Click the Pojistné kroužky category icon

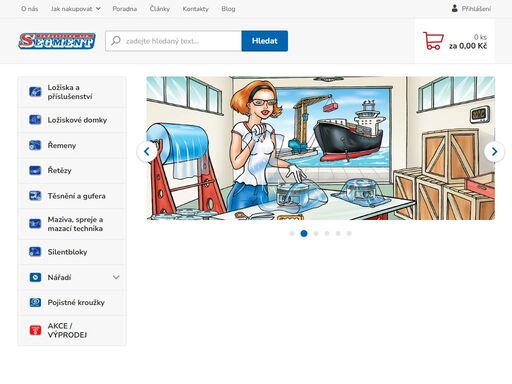pyautogui.click(x=35, y=302)
